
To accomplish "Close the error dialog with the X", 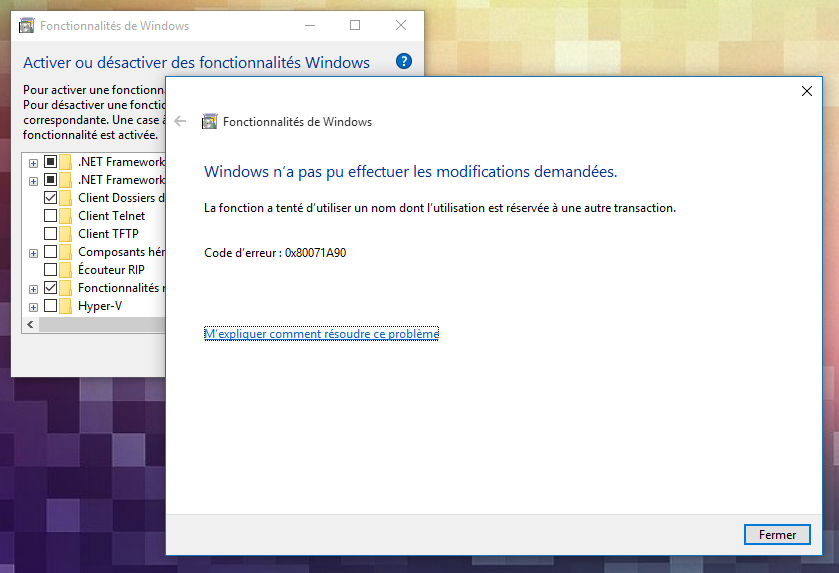I will coord(807,91).
